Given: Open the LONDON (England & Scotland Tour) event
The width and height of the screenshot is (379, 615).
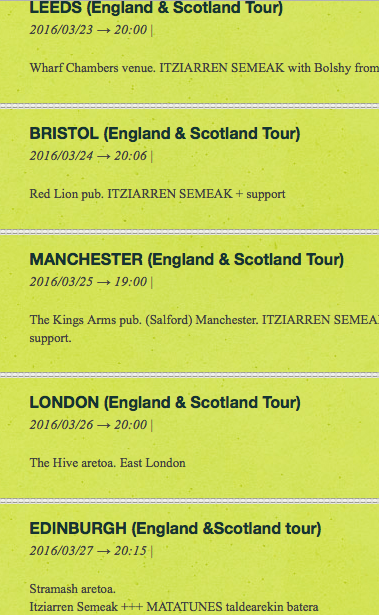Looking at the screenshot, I should [165, 403].
